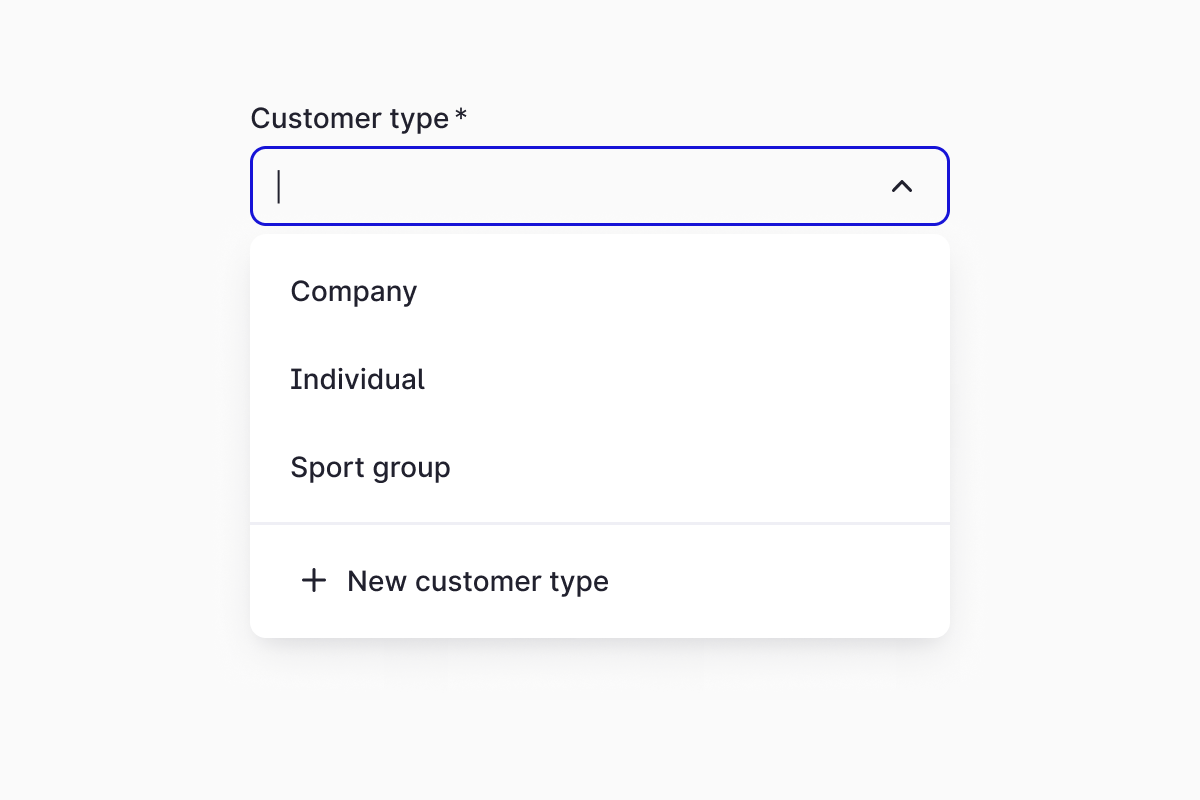Image resolution: width=1200 pixels, height=800 pixels.
Task: Choose Individual from the list
Action: click(357, 380)
